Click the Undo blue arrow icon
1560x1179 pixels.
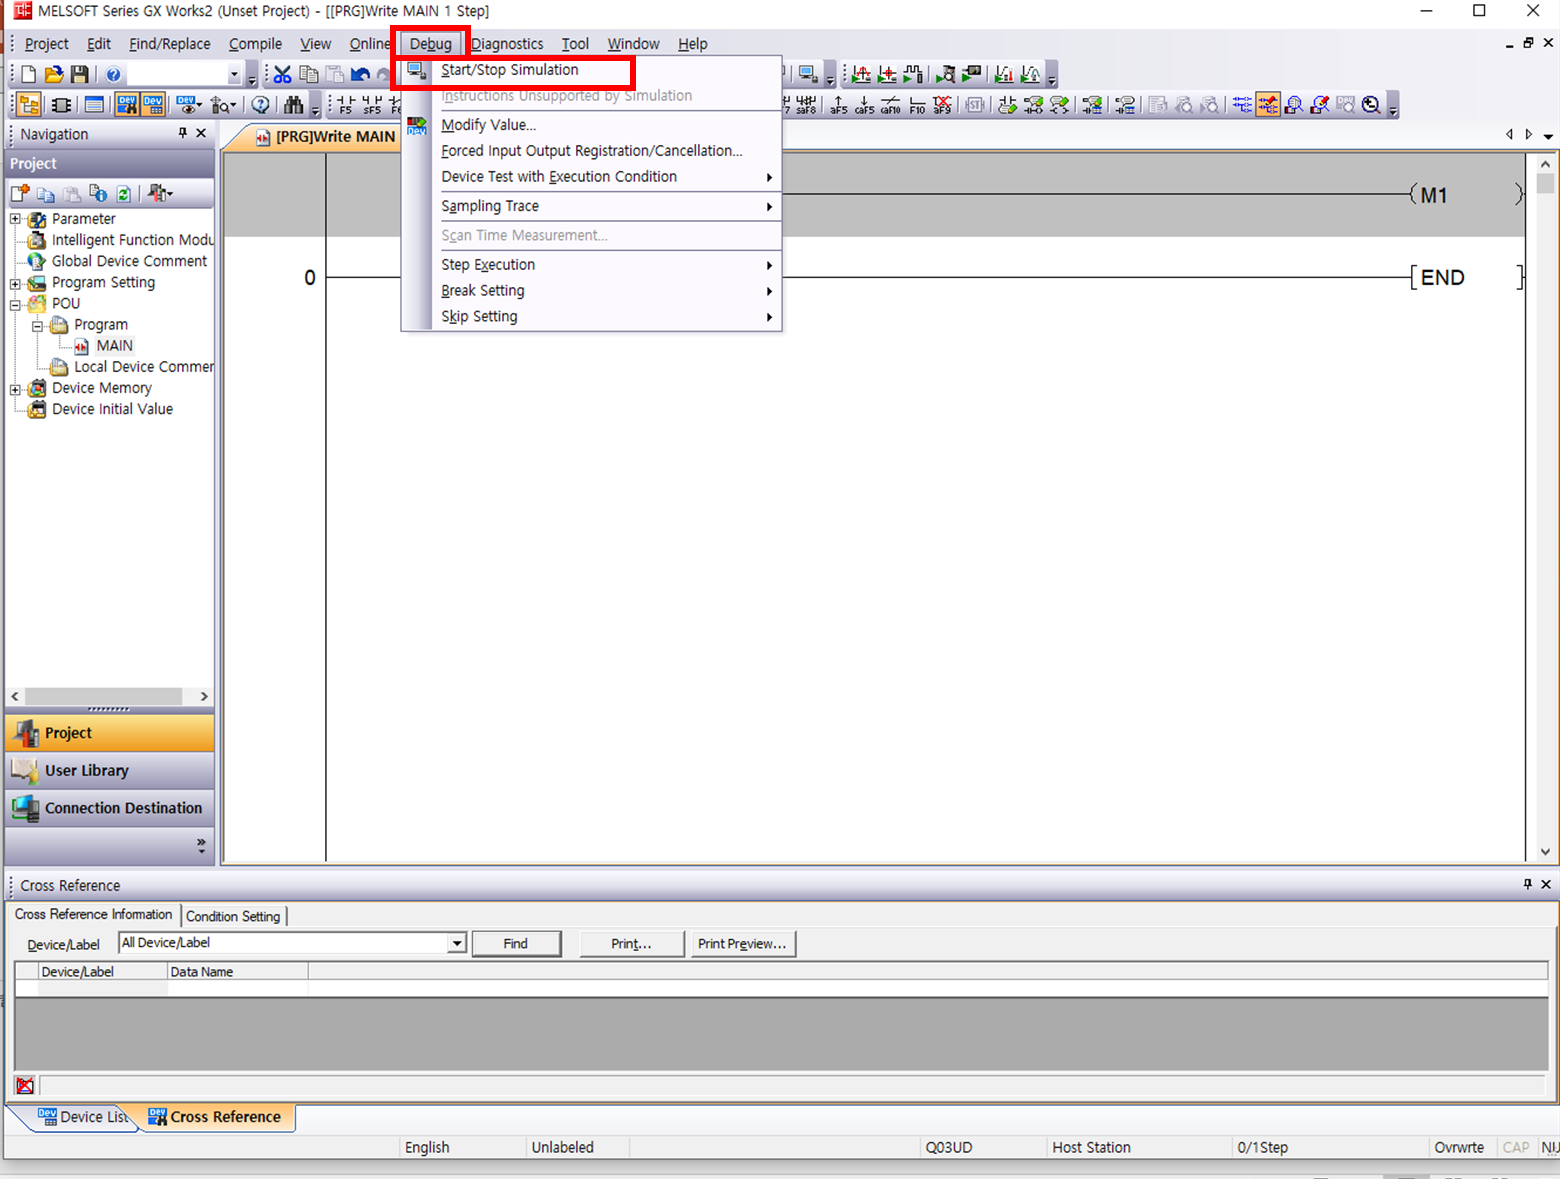(x=360, y=75)
